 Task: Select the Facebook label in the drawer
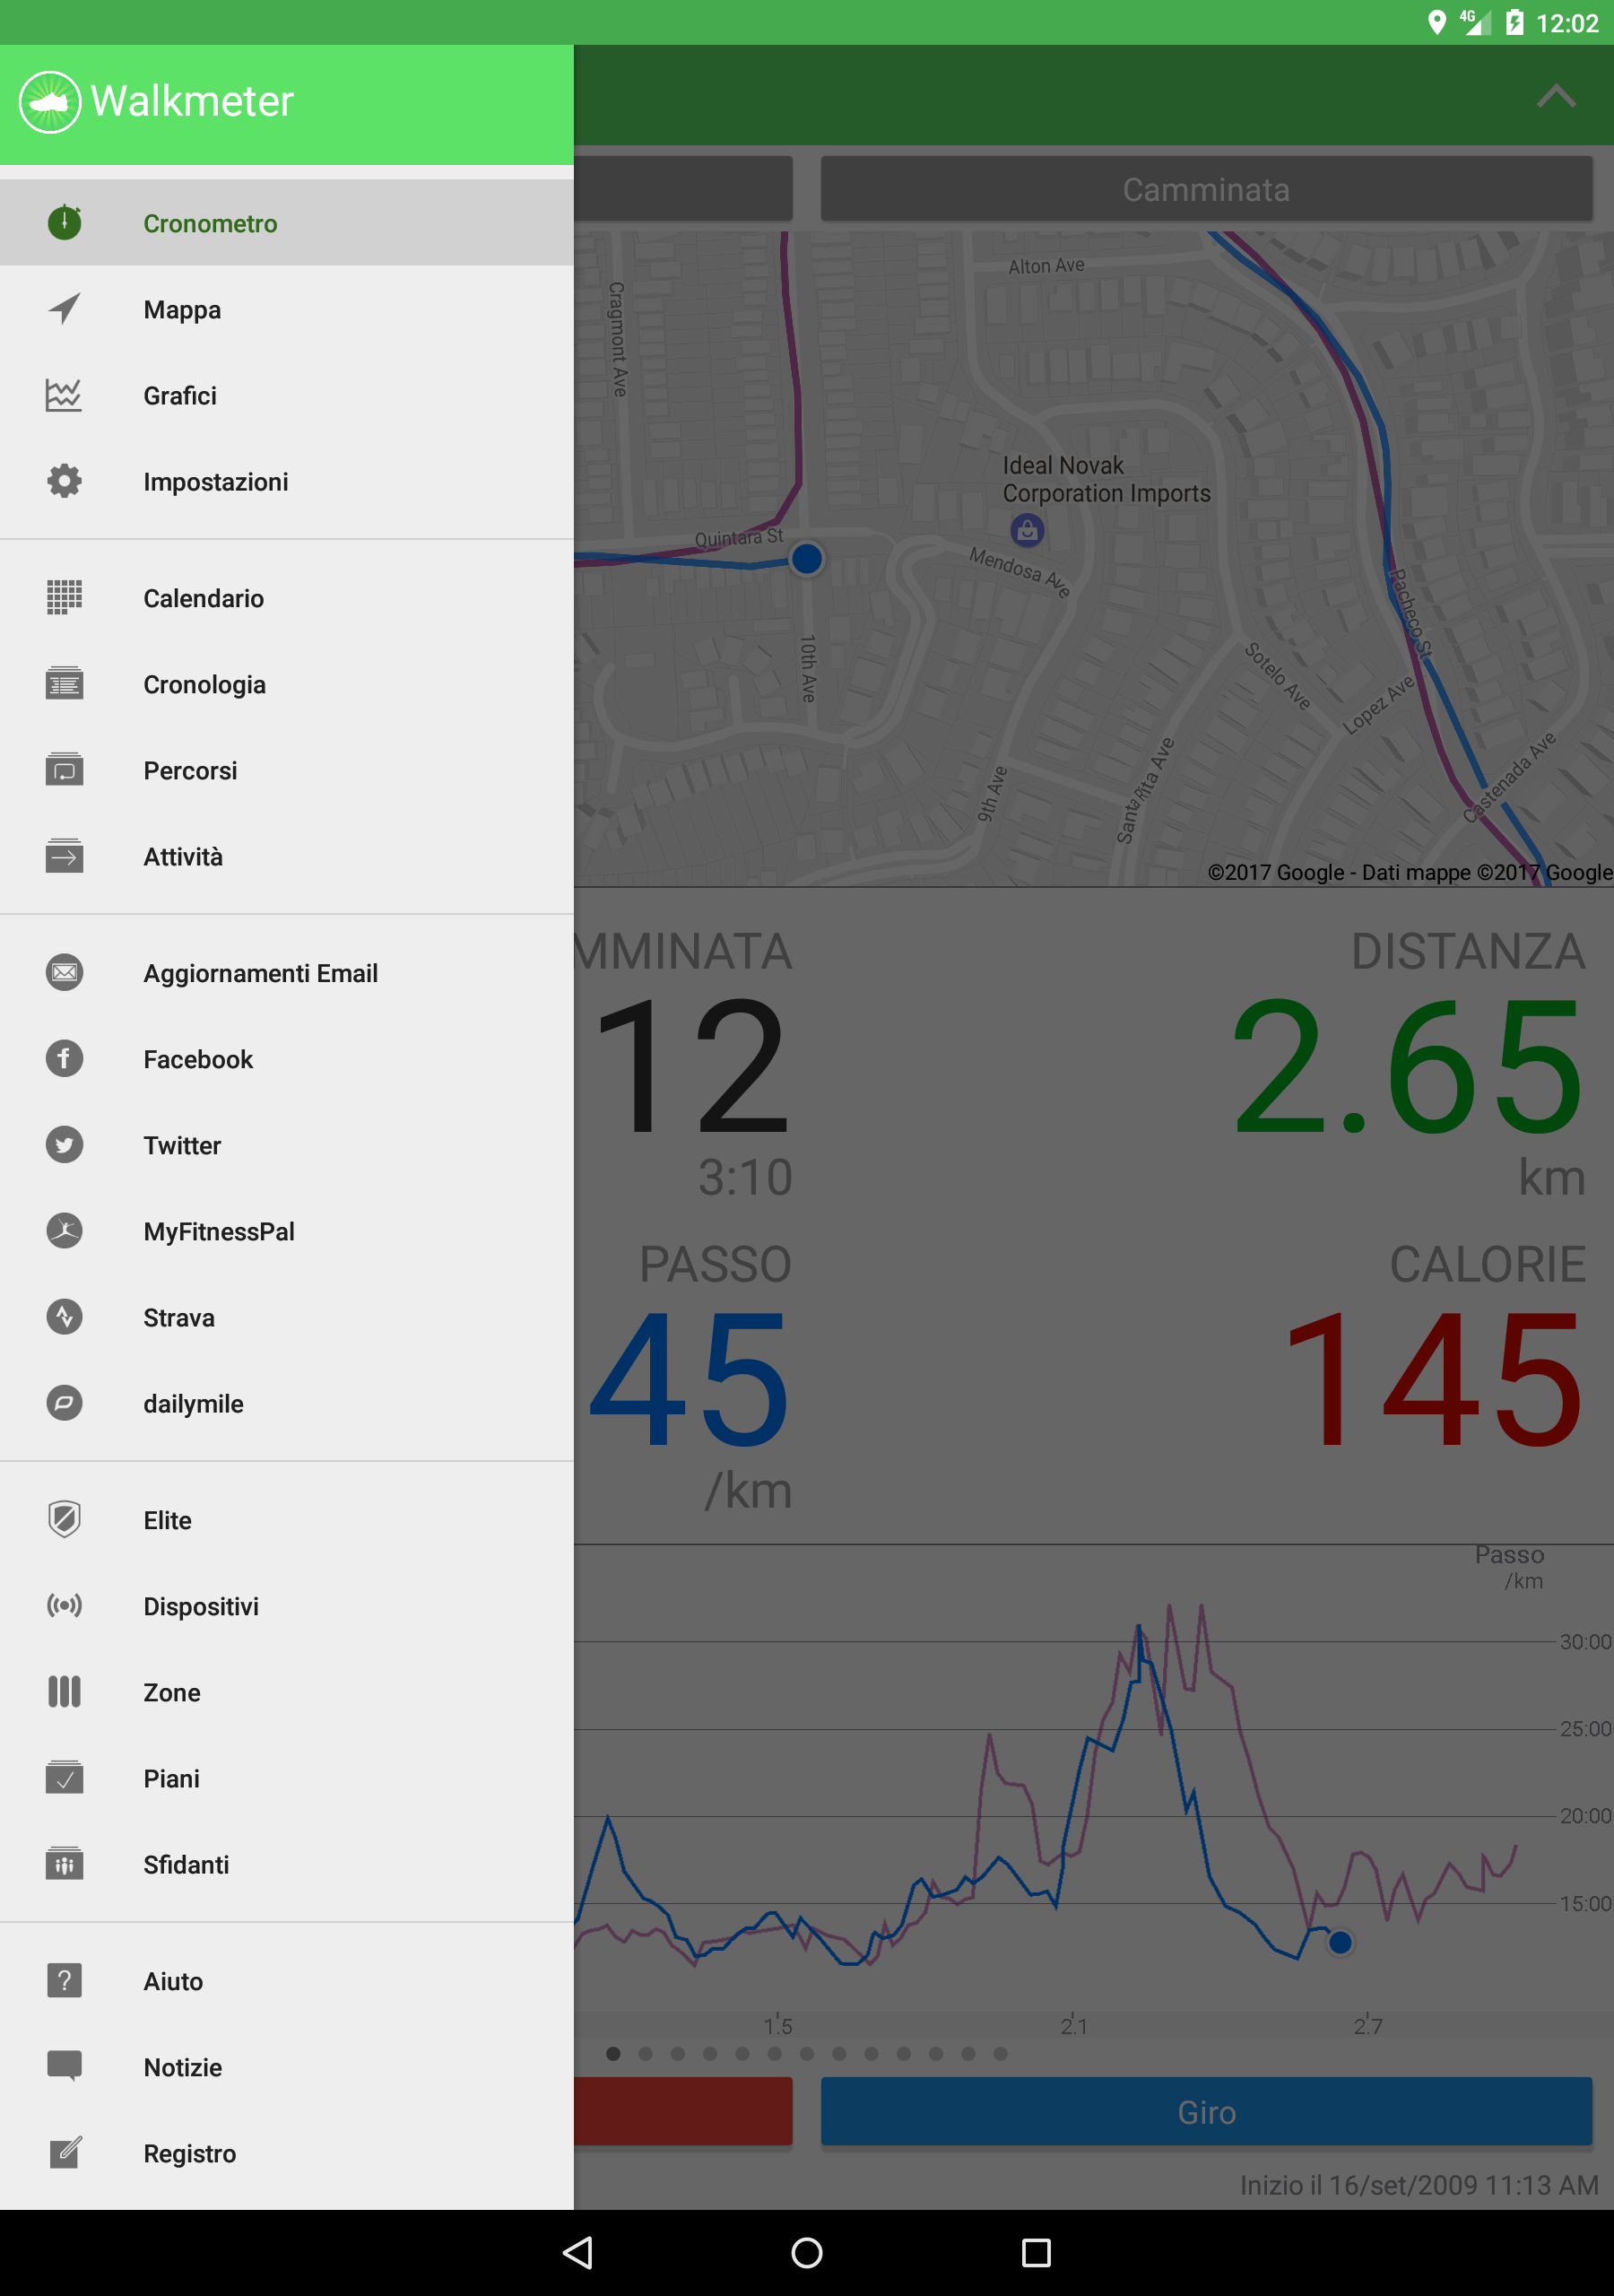pos(198,1059)
